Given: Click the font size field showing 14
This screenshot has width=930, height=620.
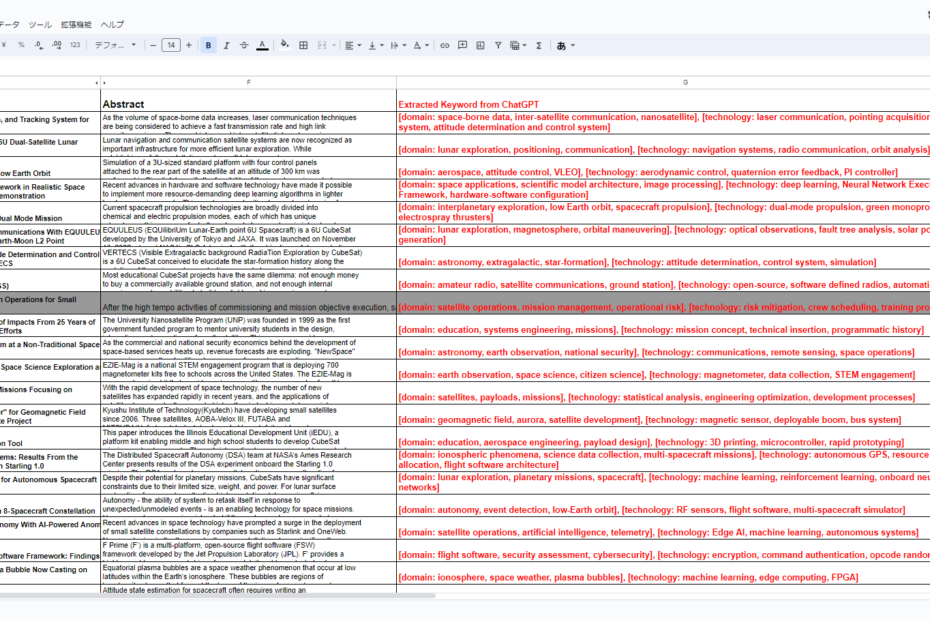Looking at the screenshot, I should tap(171, 45).
